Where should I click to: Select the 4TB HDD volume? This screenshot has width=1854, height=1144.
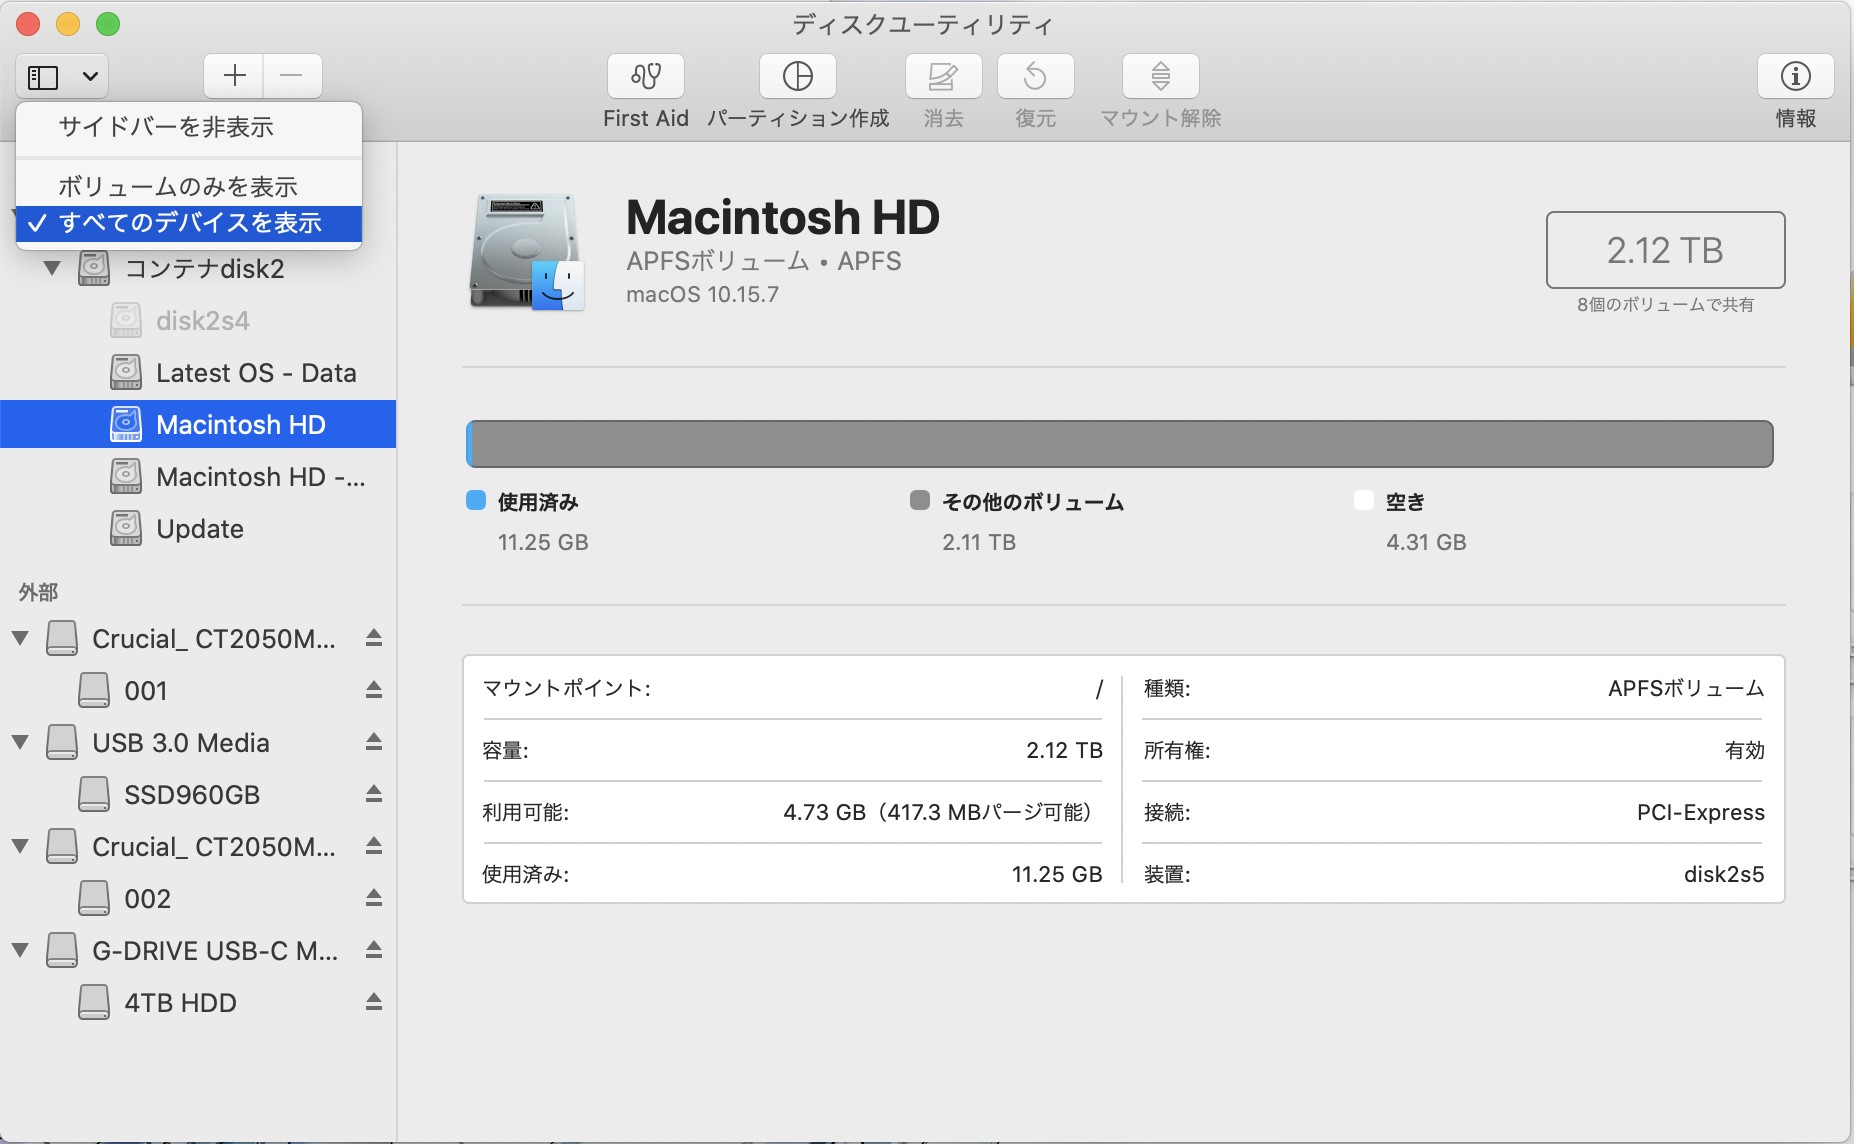coord(180,1003)
